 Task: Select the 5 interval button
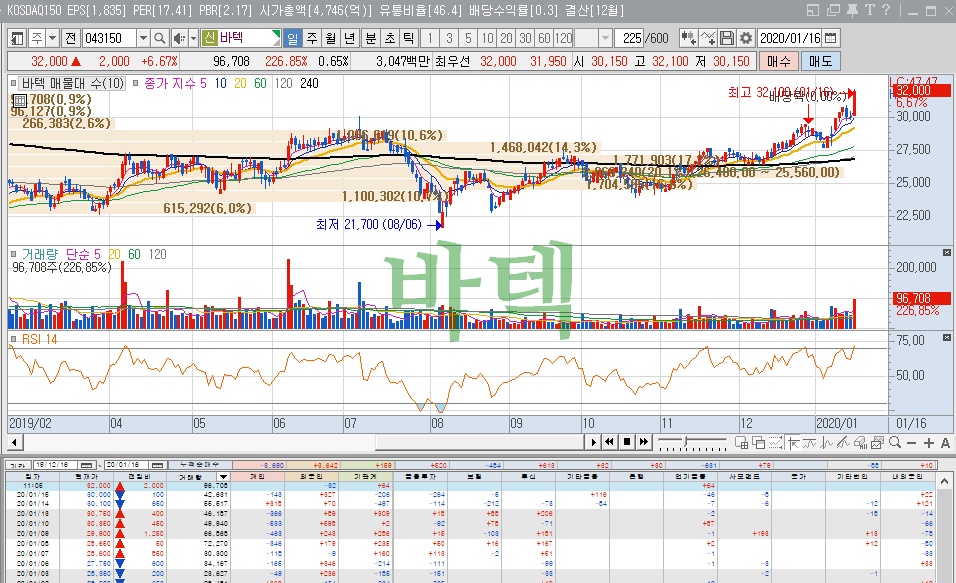468,38
